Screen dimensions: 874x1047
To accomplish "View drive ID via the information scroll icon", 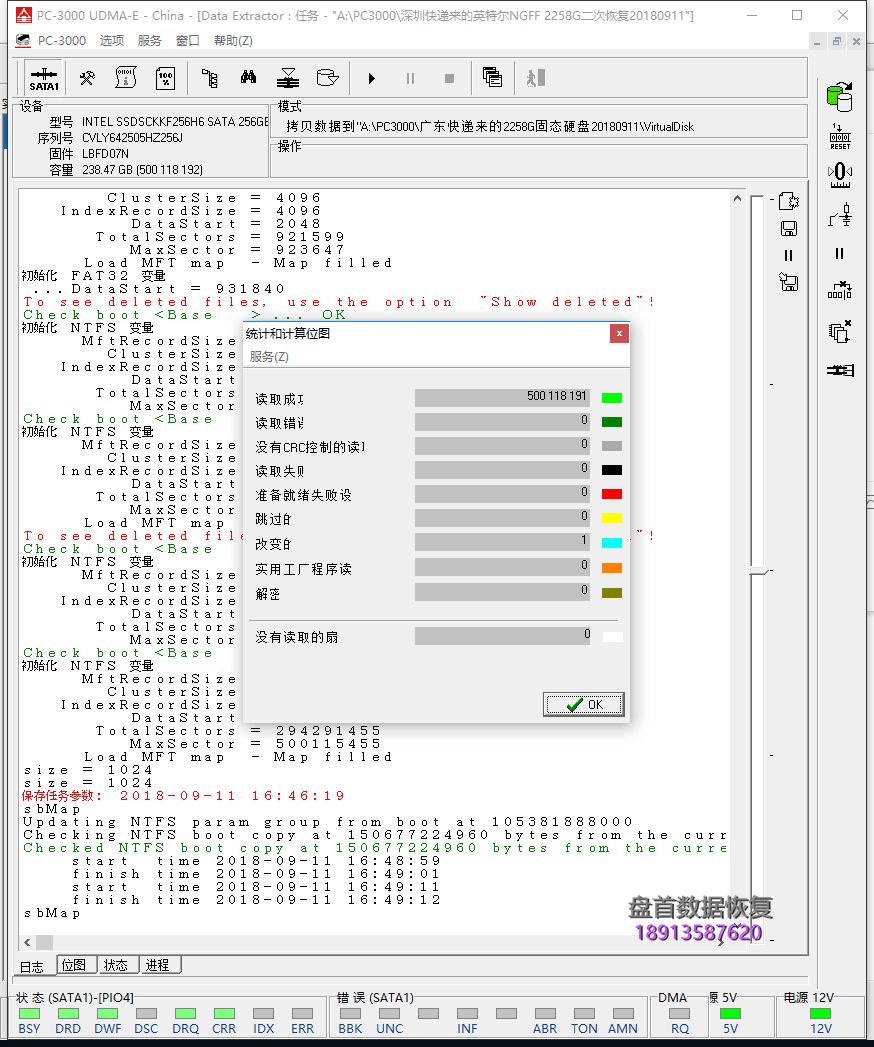I will 125,77.
